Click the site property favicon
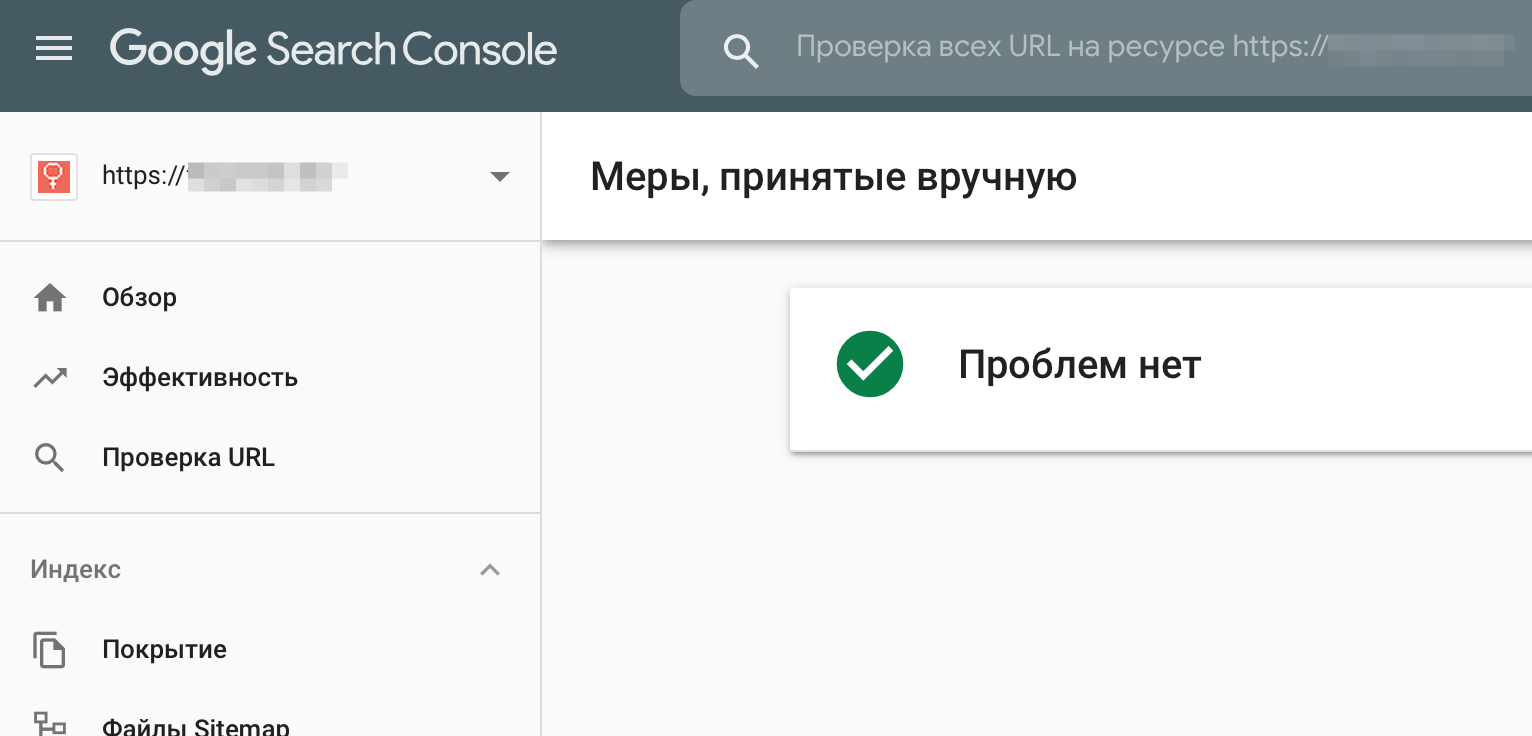 point(54,177)
